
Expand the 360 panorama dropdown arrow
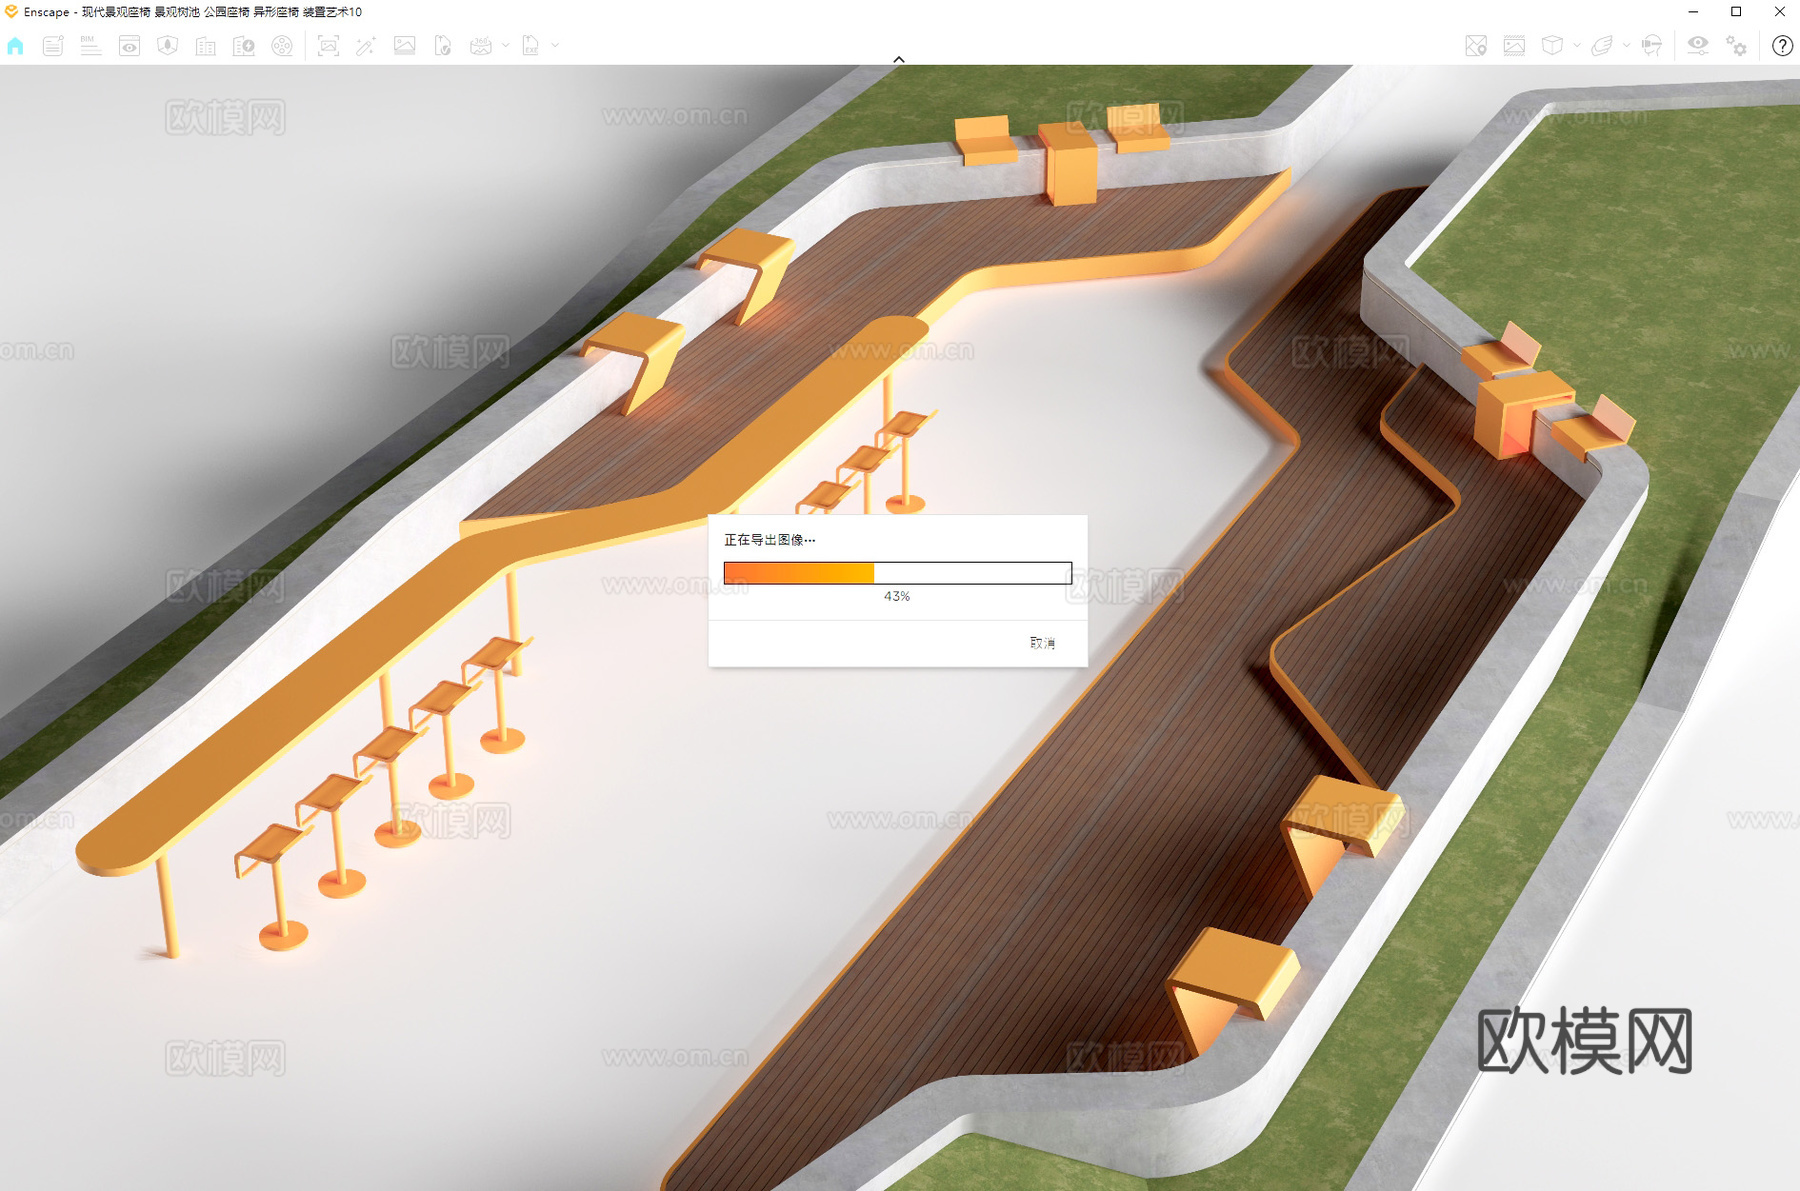(x=505, y=46)
